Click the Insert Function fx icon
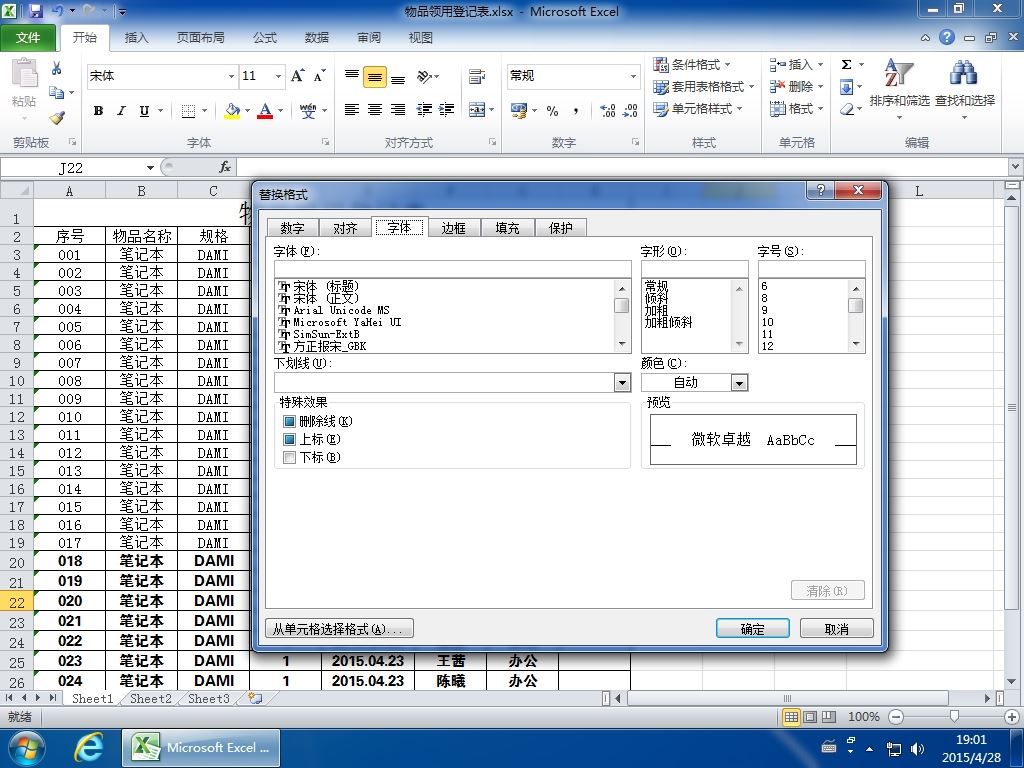Image resolution: width=1024 pixels, height=768 pixels. point(225,167)
